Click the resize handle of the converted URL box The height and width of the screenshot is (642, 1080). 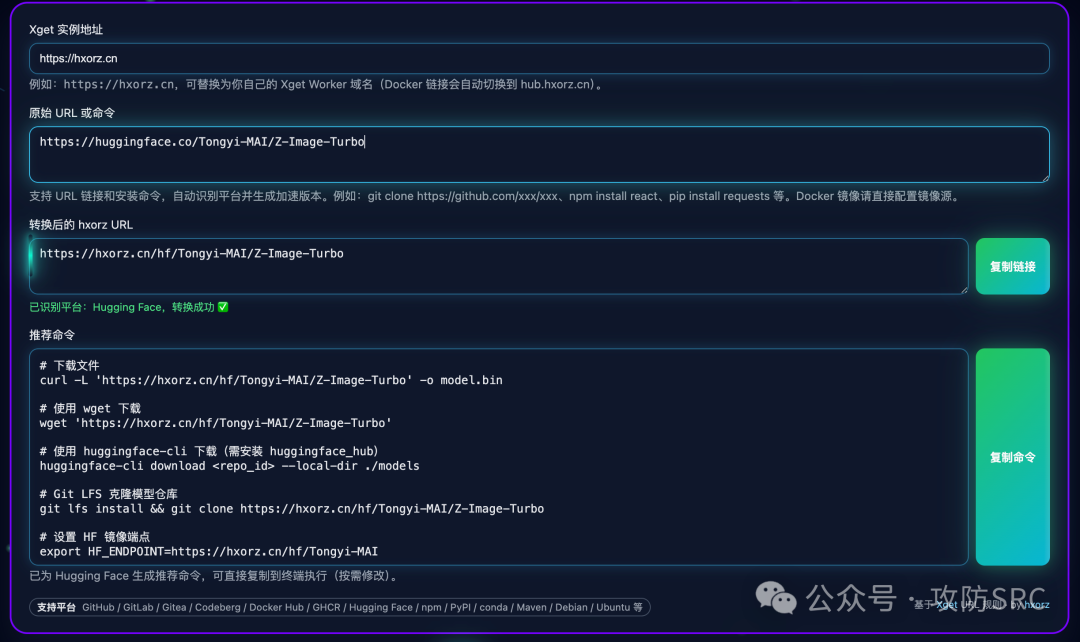click(962, 288)
